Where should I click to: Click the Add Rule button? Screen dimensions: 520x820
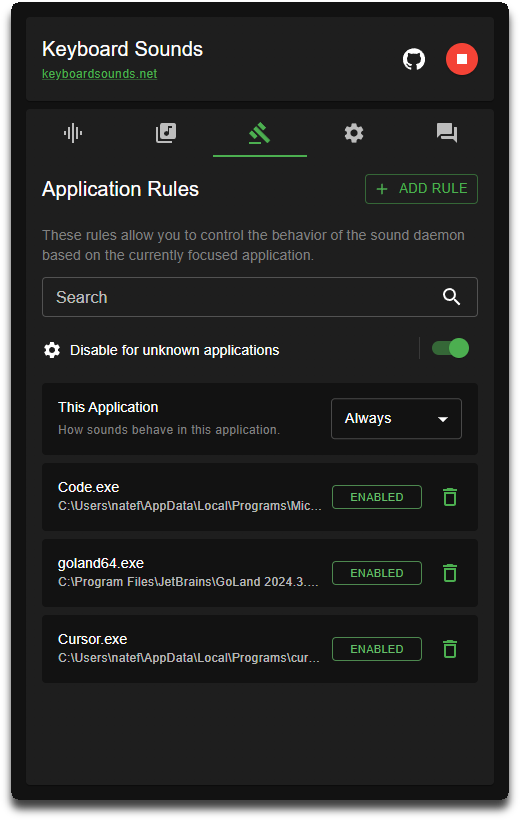421,189
